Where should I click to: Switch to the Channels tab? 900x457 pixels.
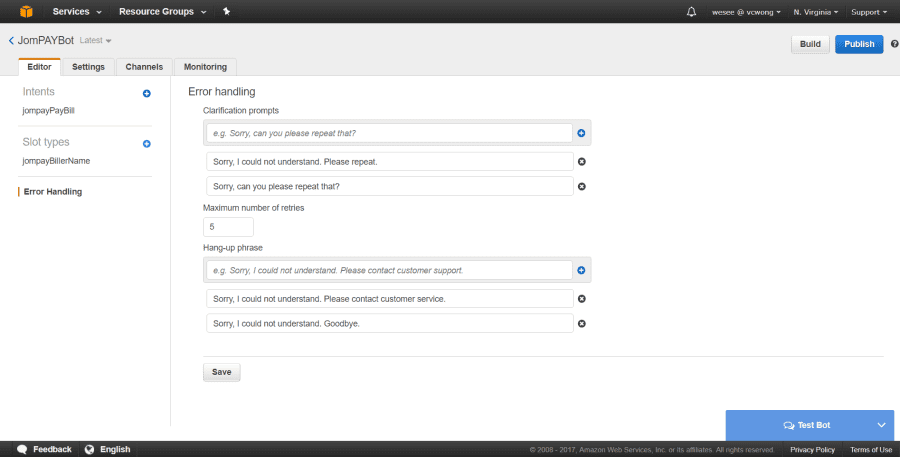[144, 67]
